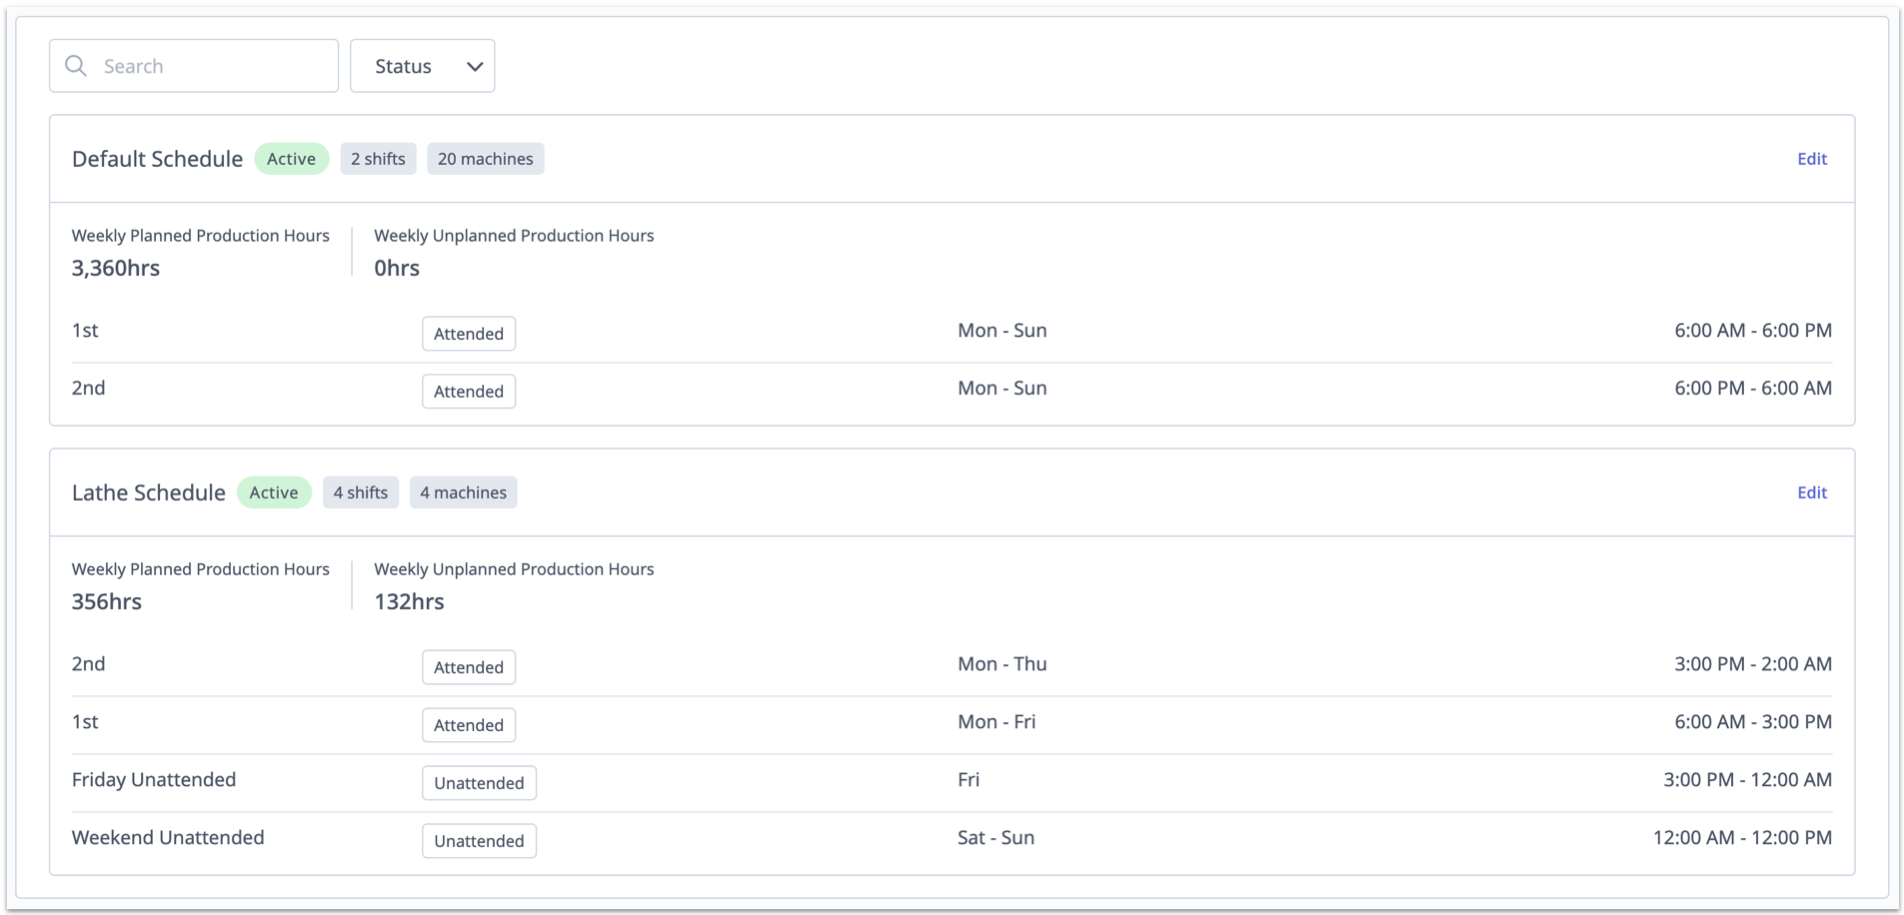Click Attended tag for Mon - Thu shift
This screenshot has height=915, width=1904.
coord(469,668)
